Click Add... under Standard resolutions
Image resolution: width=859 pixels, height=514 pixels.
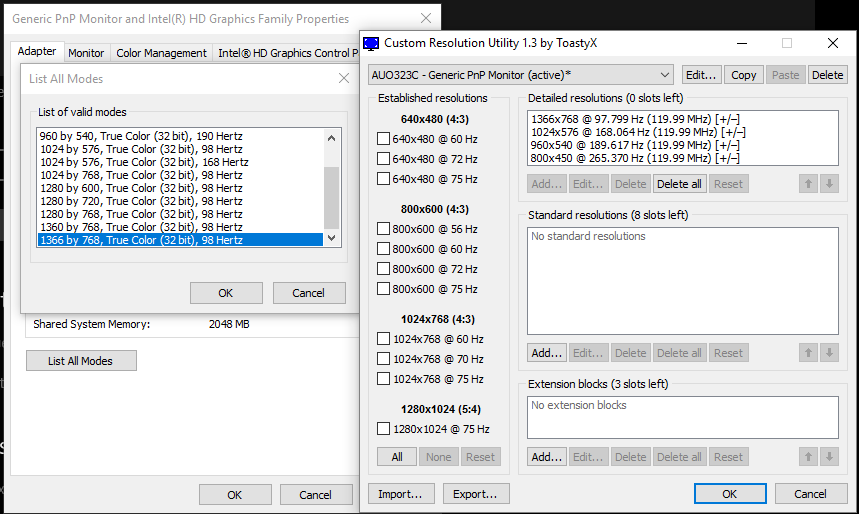click(547, 353)
